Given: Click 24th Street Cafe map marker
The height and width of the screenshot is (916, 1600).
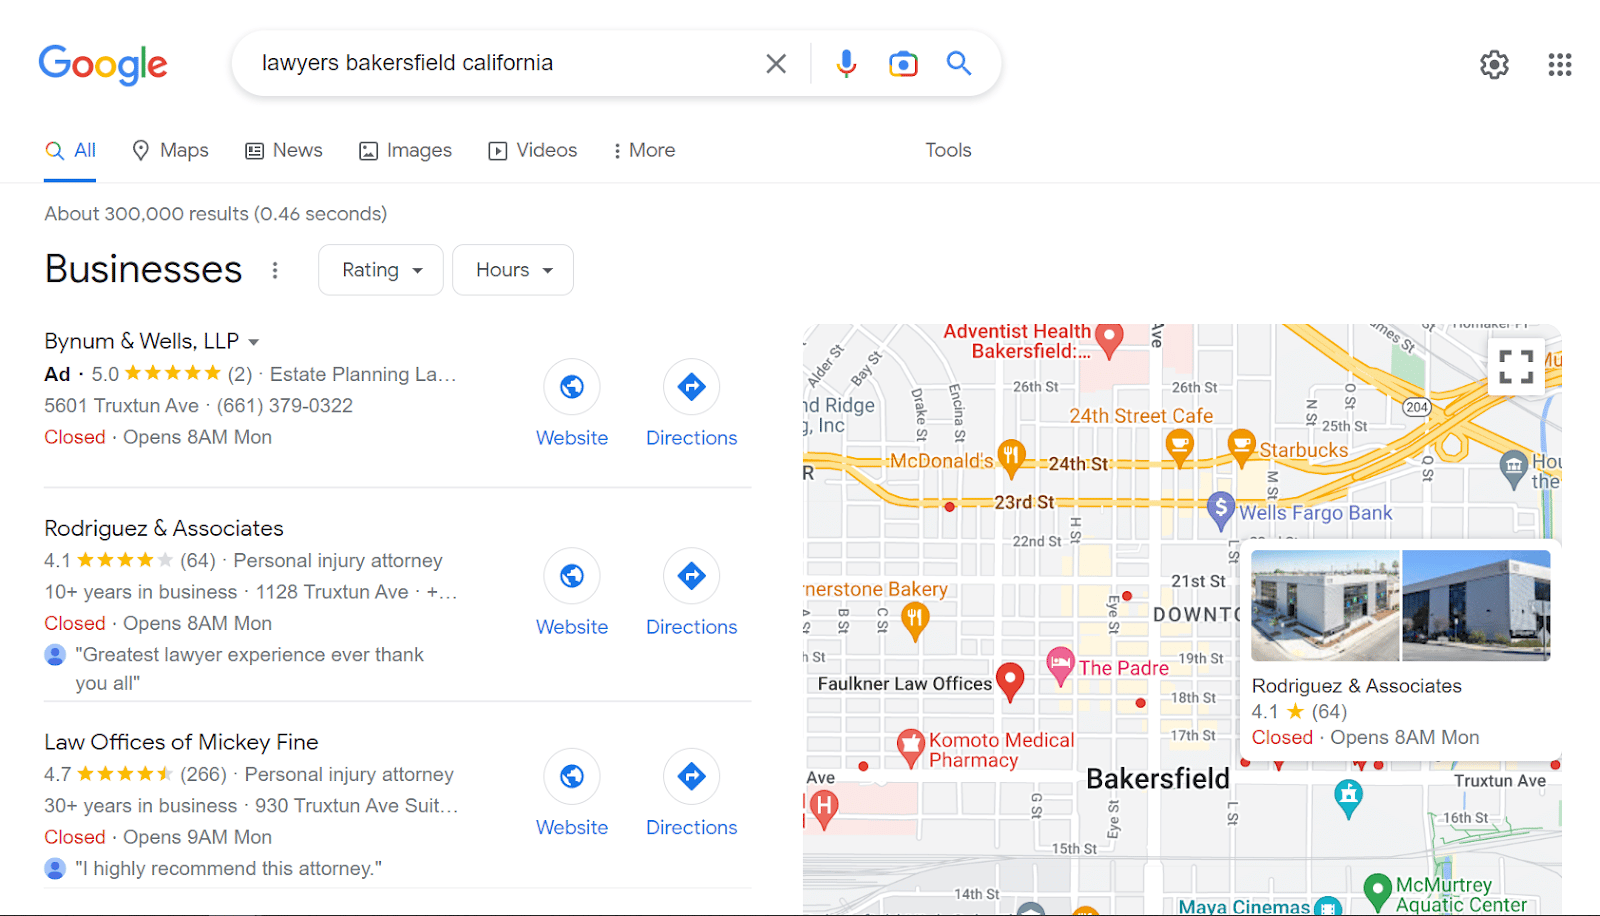Looking at the screenshot, I should tap(1180, 448).
